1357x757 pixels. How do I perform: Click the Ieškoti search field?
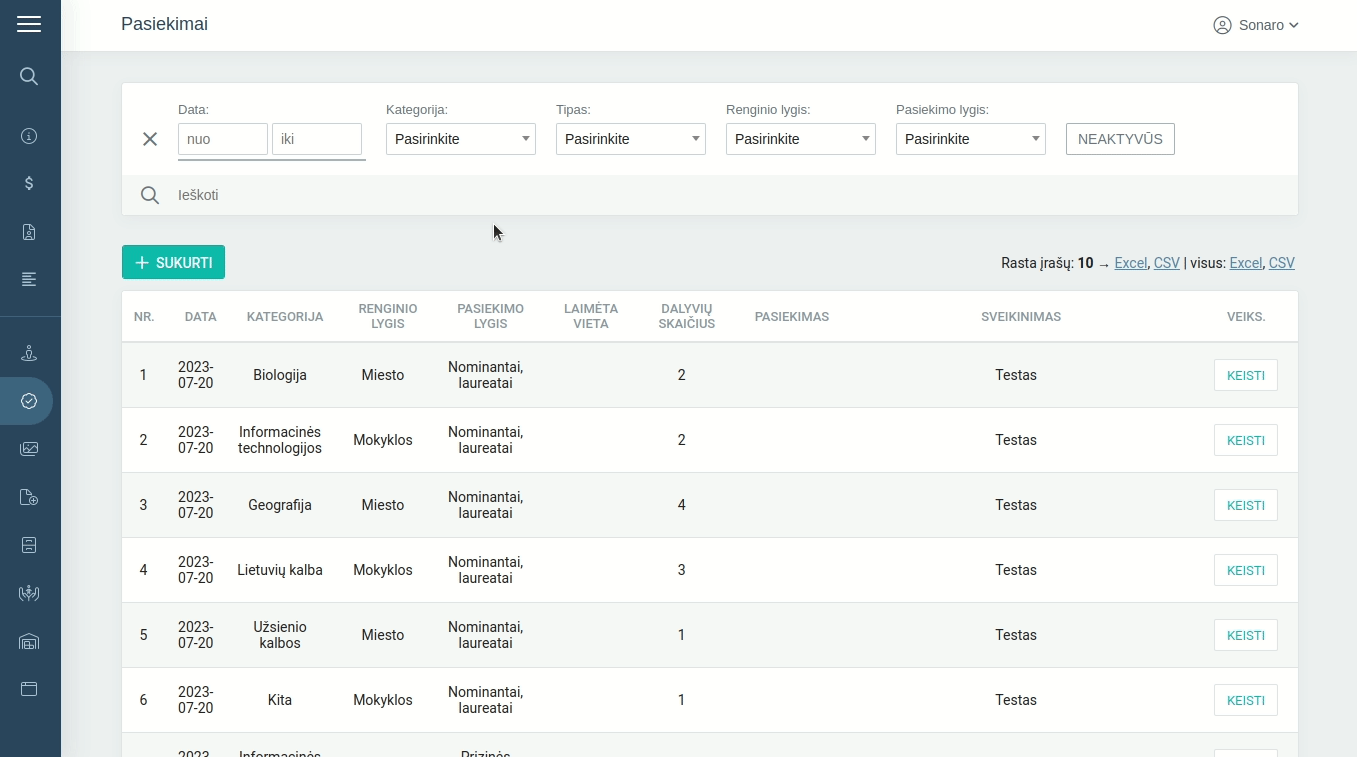pos(700,195)
